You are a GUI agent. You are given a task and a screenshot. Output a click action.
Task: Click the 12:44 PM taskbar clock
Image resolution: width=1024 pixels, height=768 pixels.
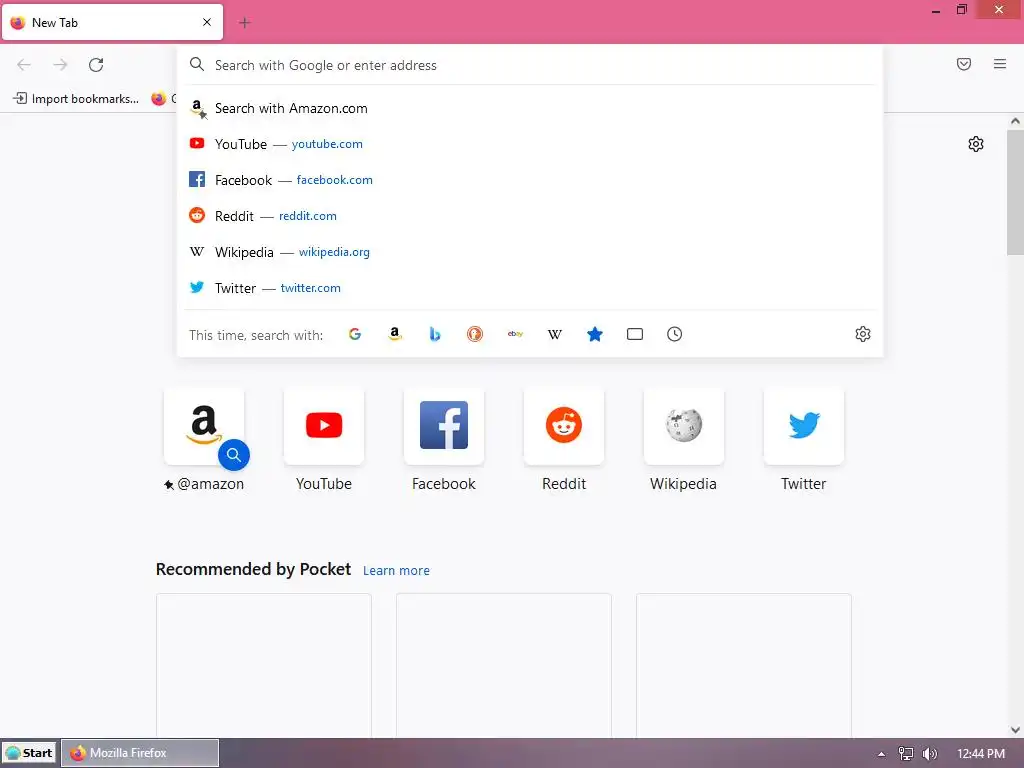coord(981,754)
